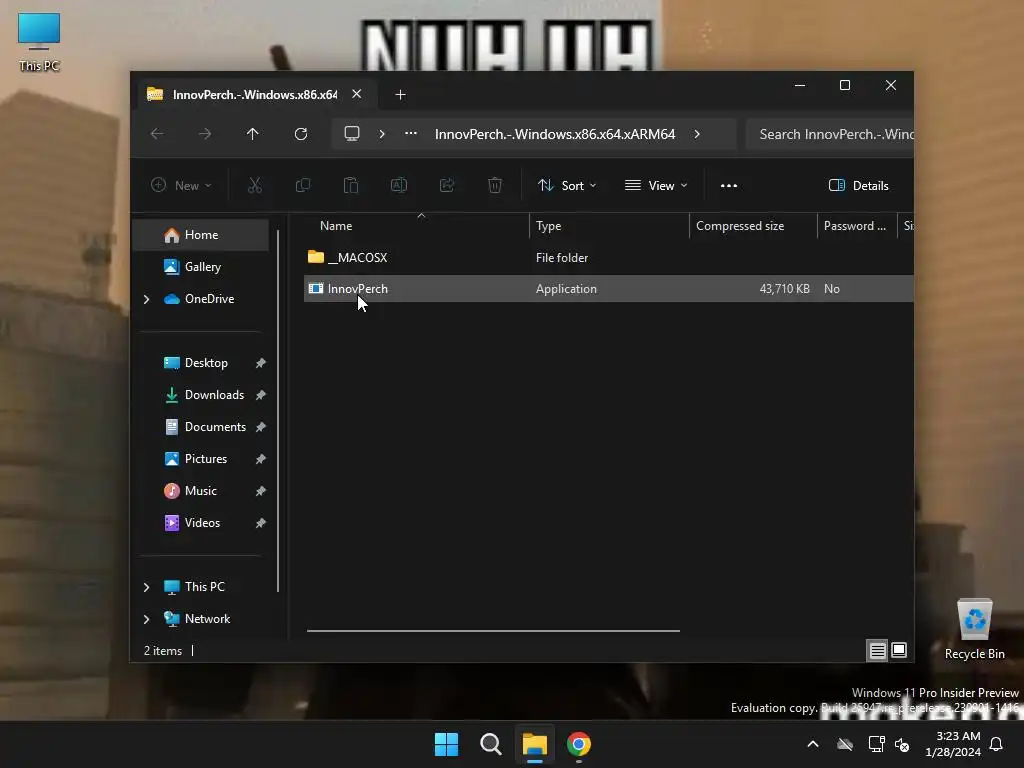1024x768 pixels.
Task: Click the Cut scissors icon
Action: point(255,185)
